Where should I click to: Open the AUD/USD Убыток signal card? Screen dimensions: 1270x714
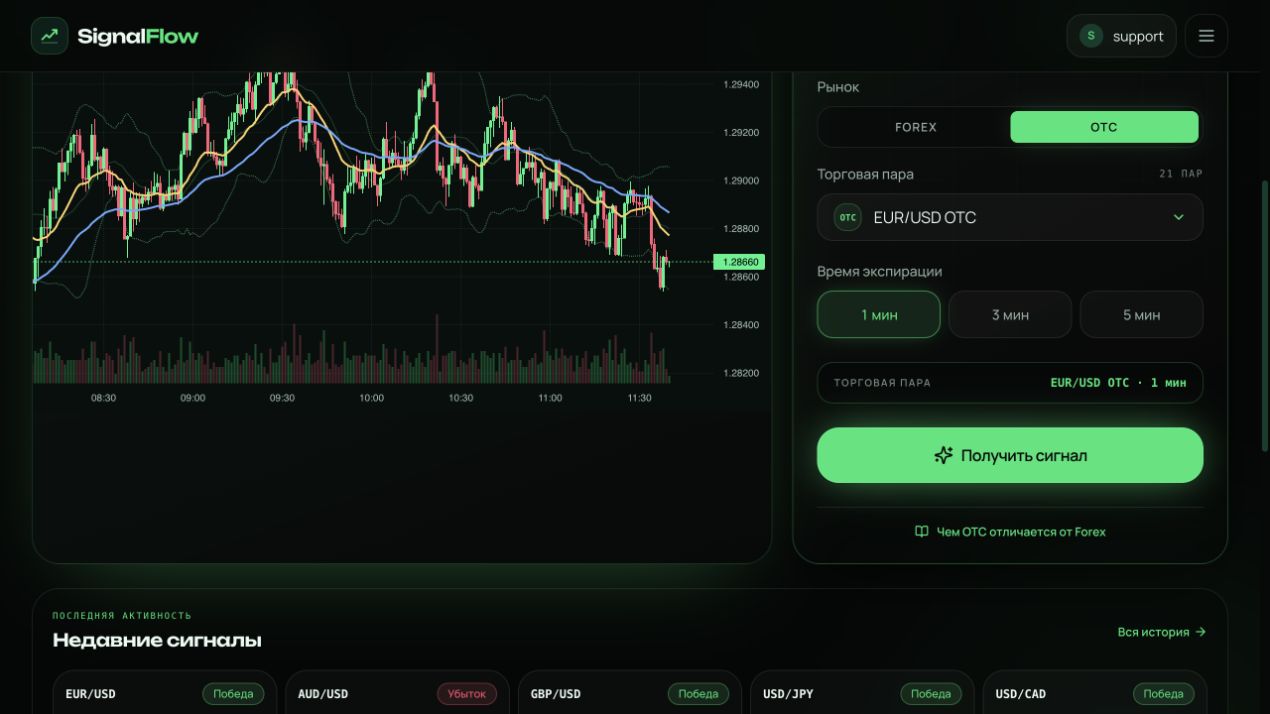click(x=397, y=693)
